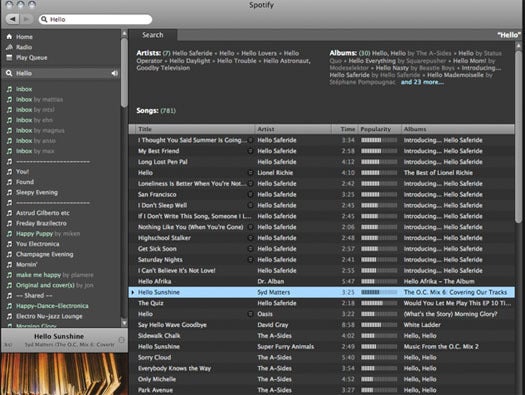Click the icon next to Saturday Nights
Screen dimensions: 525x395
[250, 259]
